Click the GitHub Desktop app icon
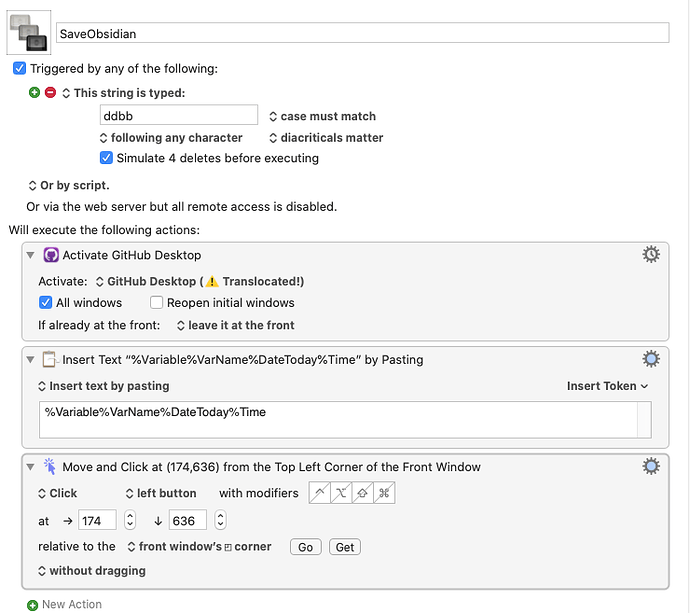Screen dimensions: 690x613 pyautogui.click(x=51, y=255)
